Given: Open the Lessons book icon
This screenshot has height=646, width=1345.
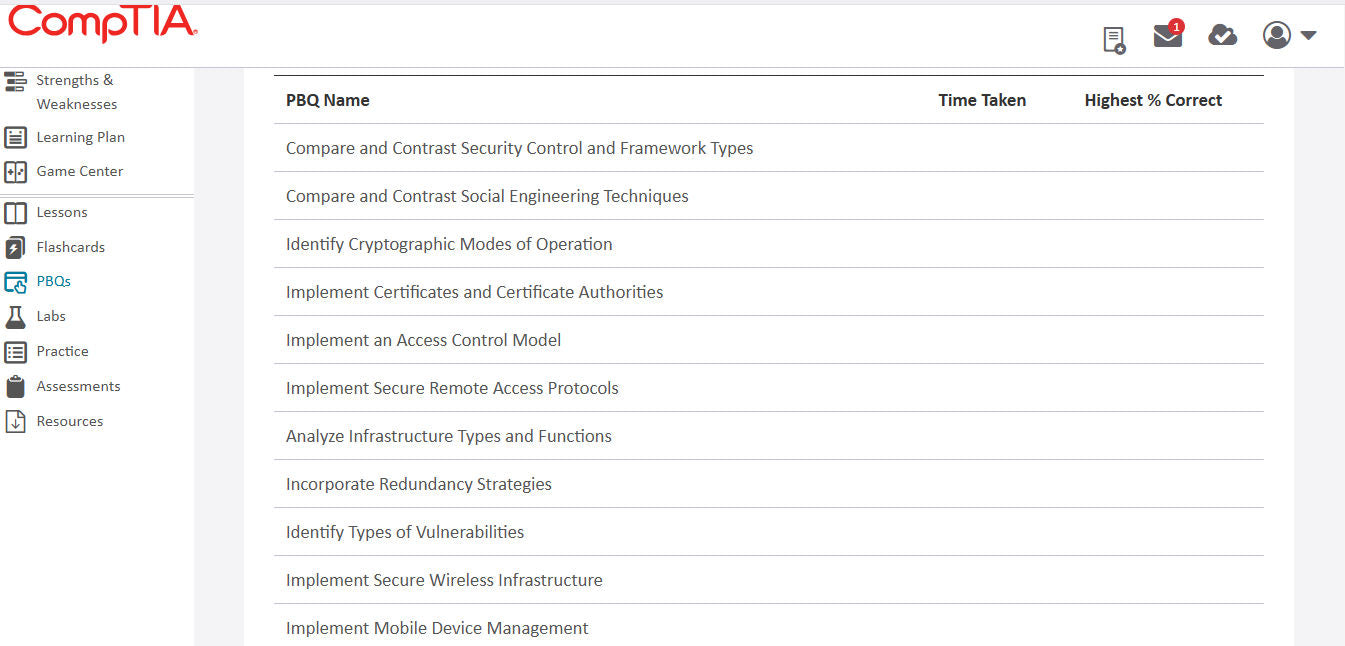Looking at the screenshot, I should (x=14, y=212).
